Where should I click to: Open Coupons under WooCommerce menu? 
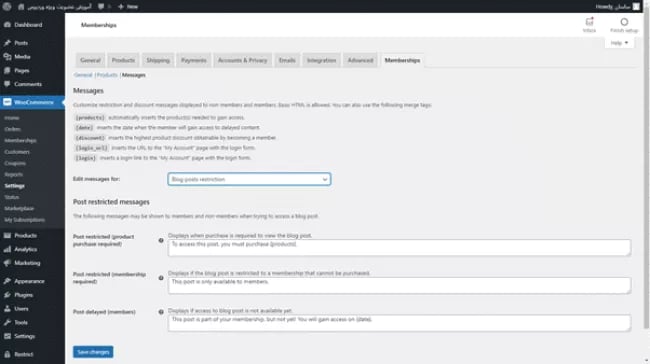15,163
